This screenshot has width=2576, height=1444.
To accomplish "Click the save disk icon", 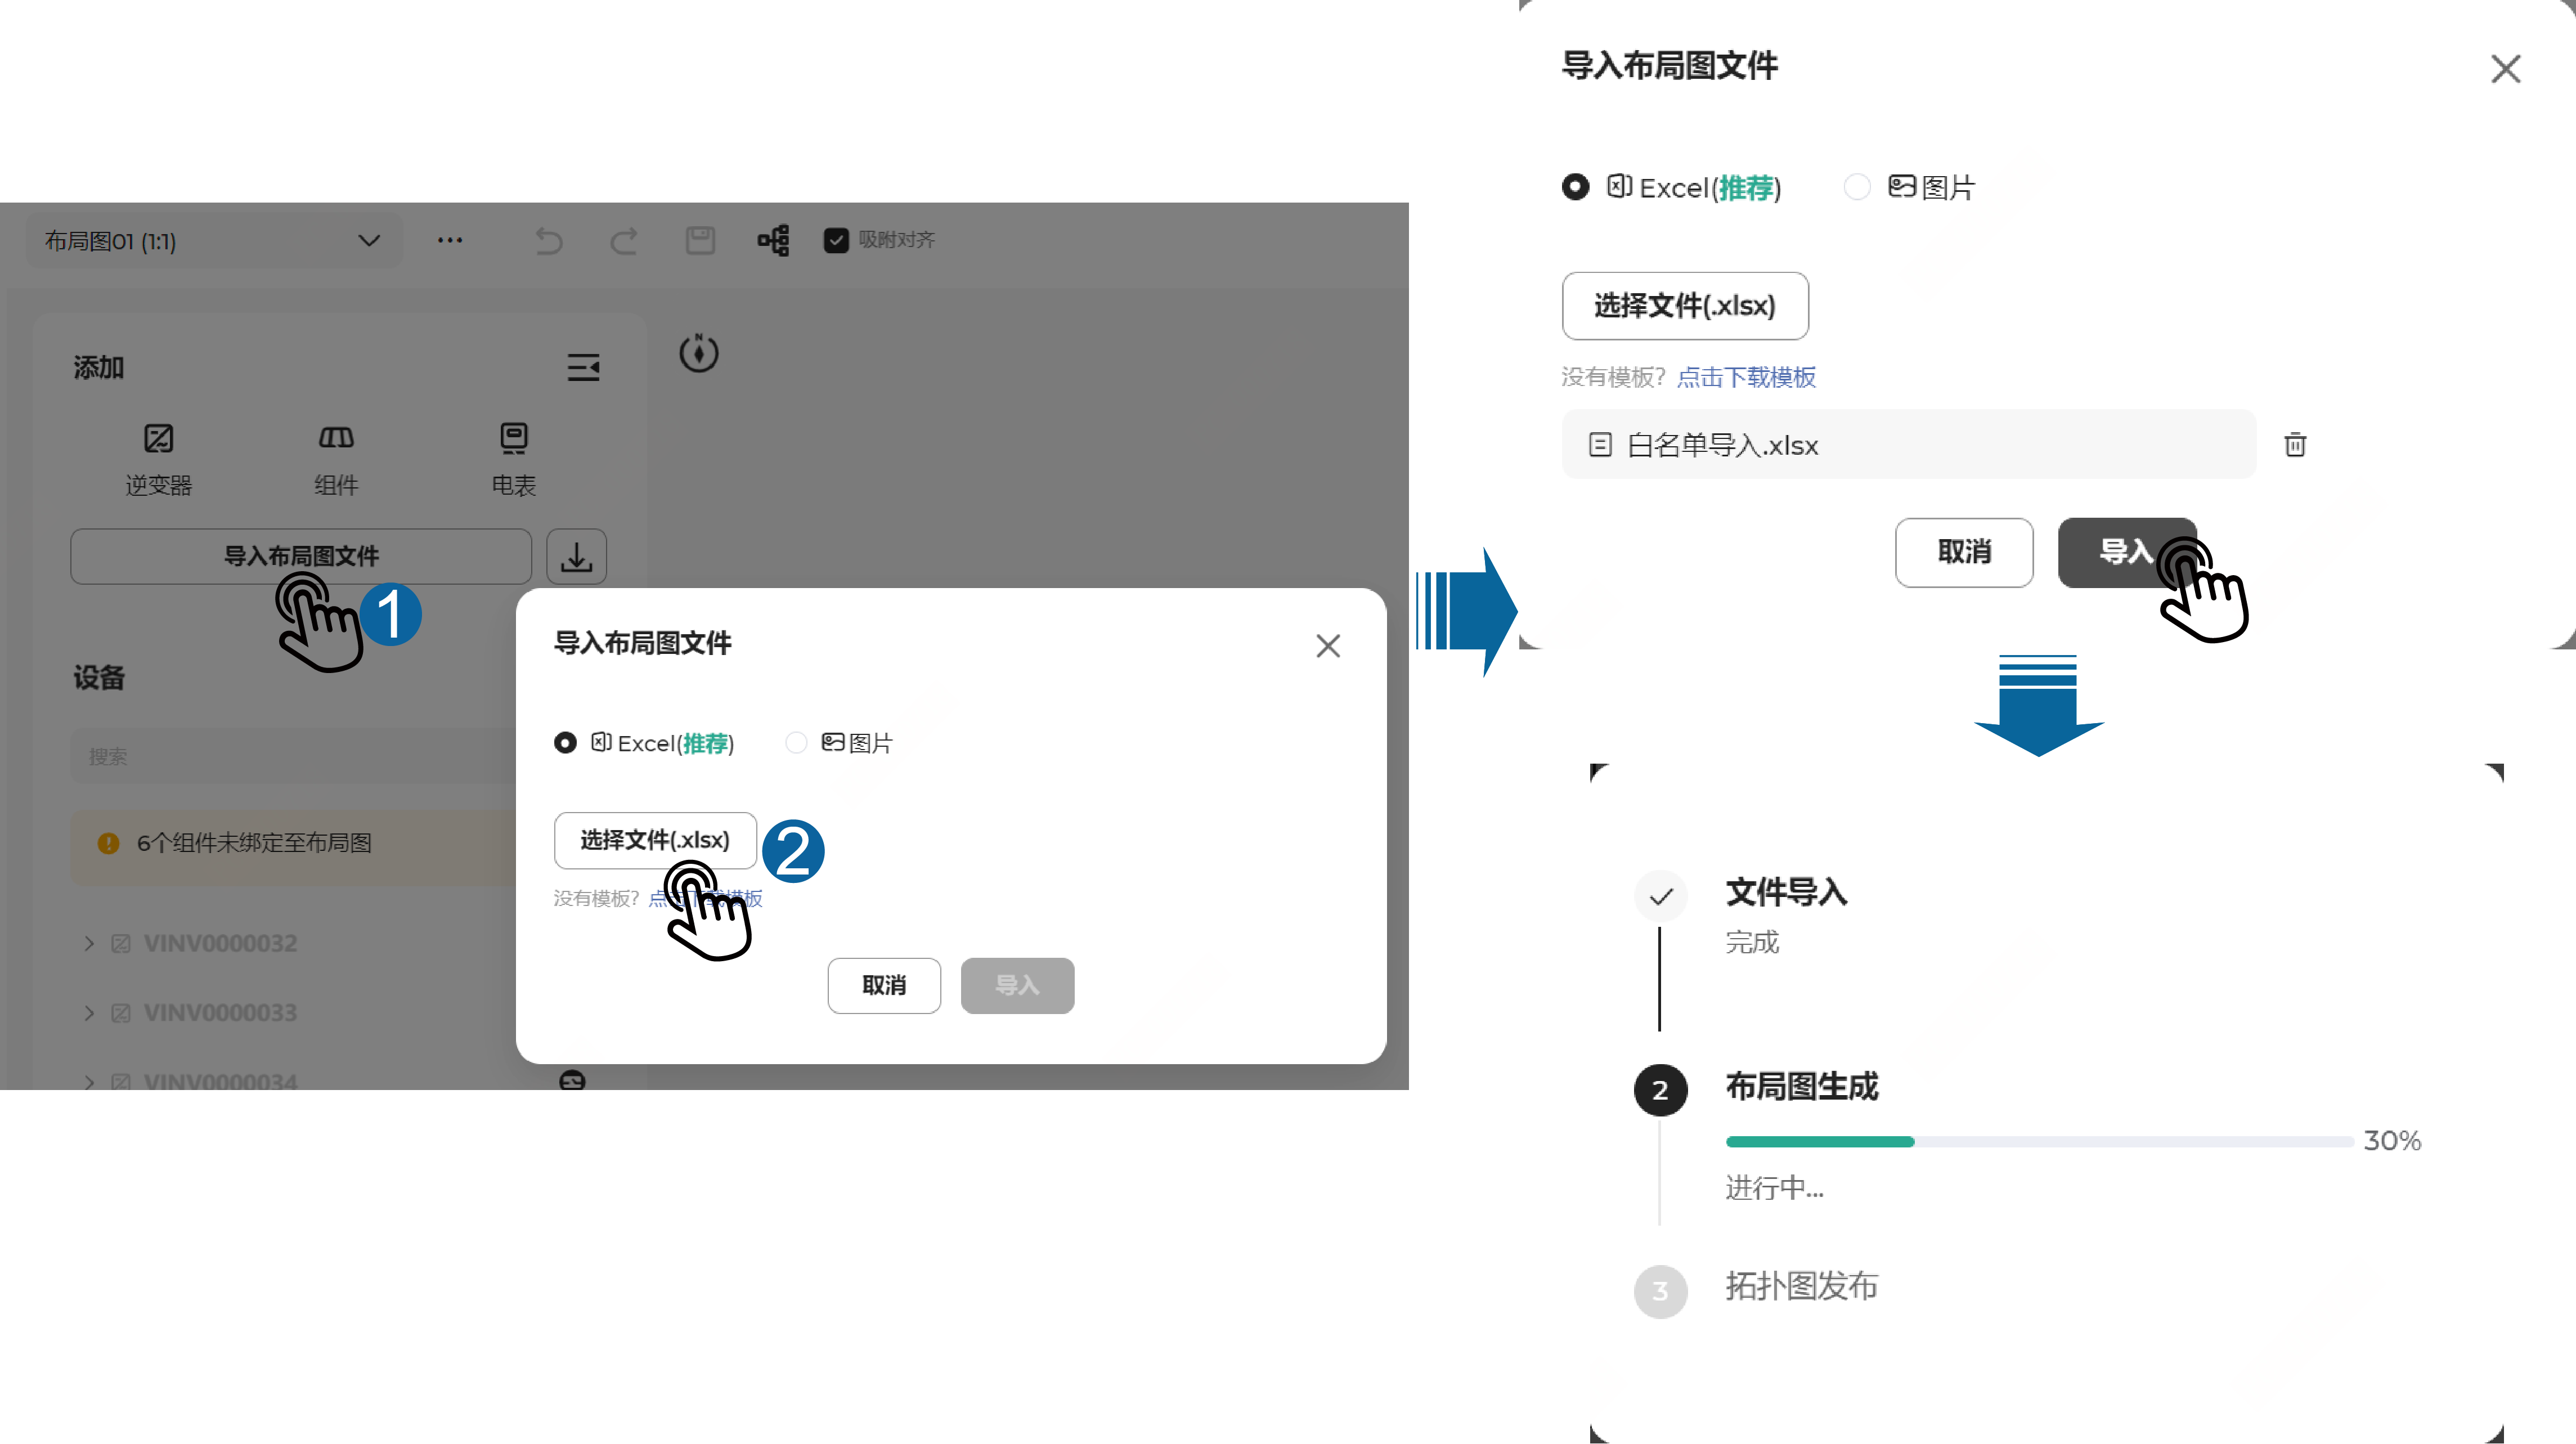I will [700, 240].
